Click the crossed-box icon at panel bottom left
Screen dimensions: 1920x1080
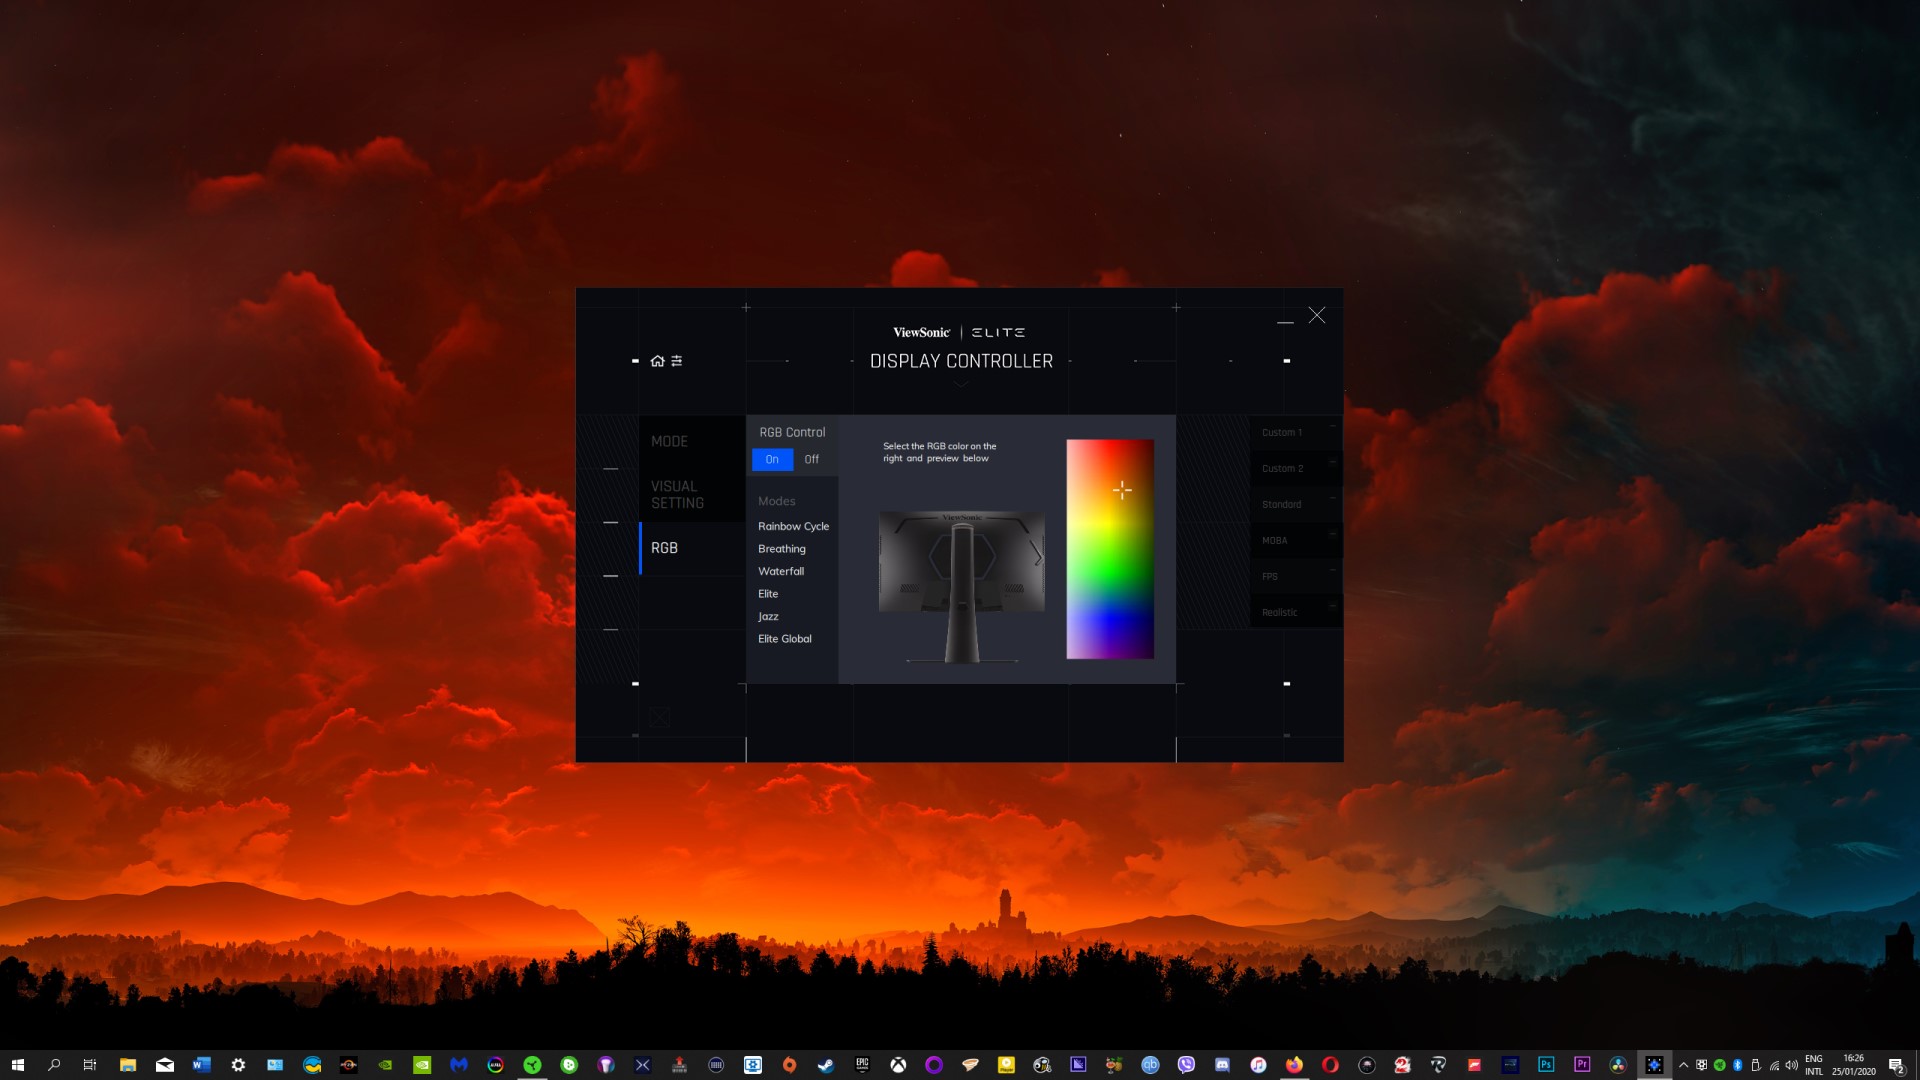tap(658, 717)
